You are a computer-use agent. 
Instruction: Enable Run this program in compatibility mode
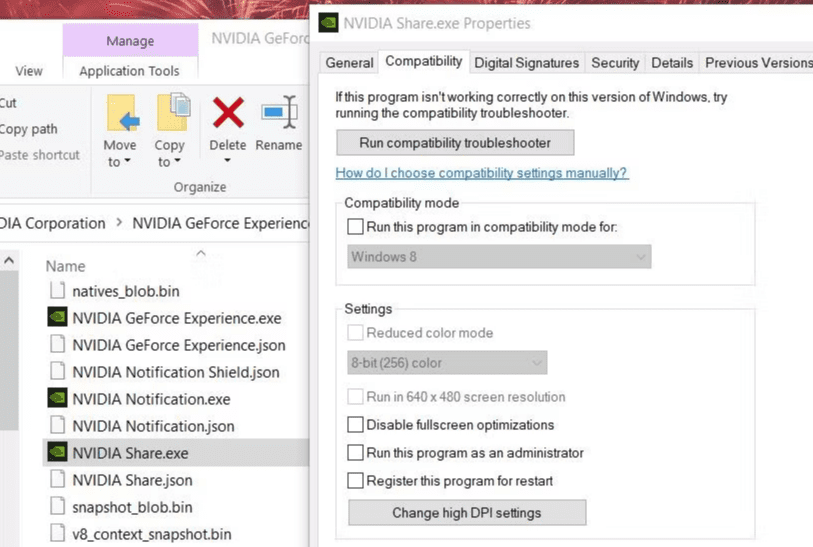tap(355, 227)
